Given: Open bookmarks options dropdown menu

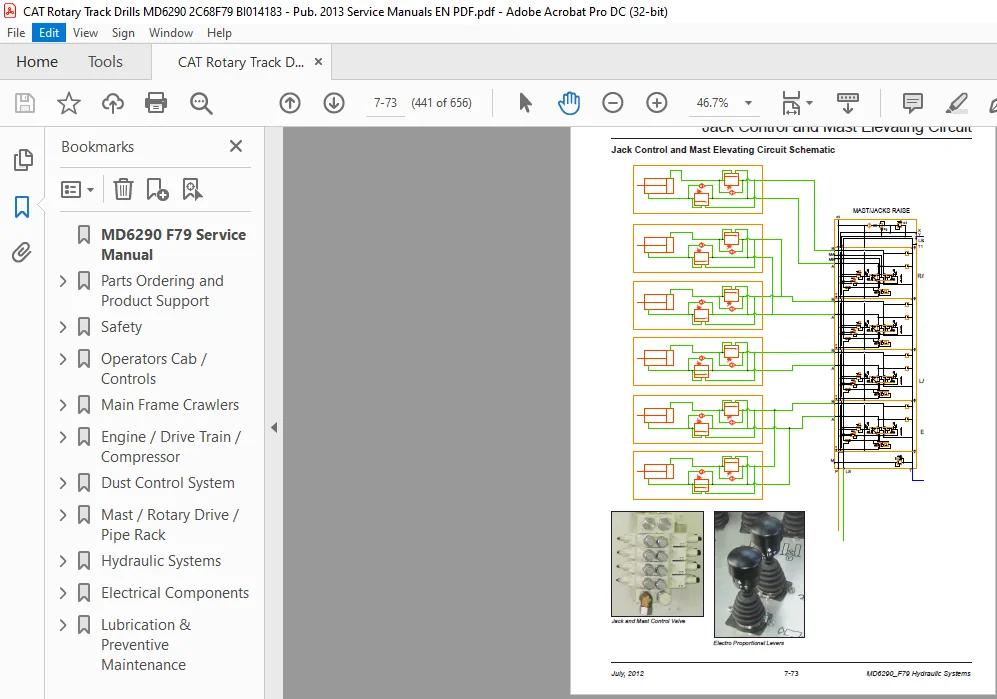Looking at the screenshot, I should 77,190.
